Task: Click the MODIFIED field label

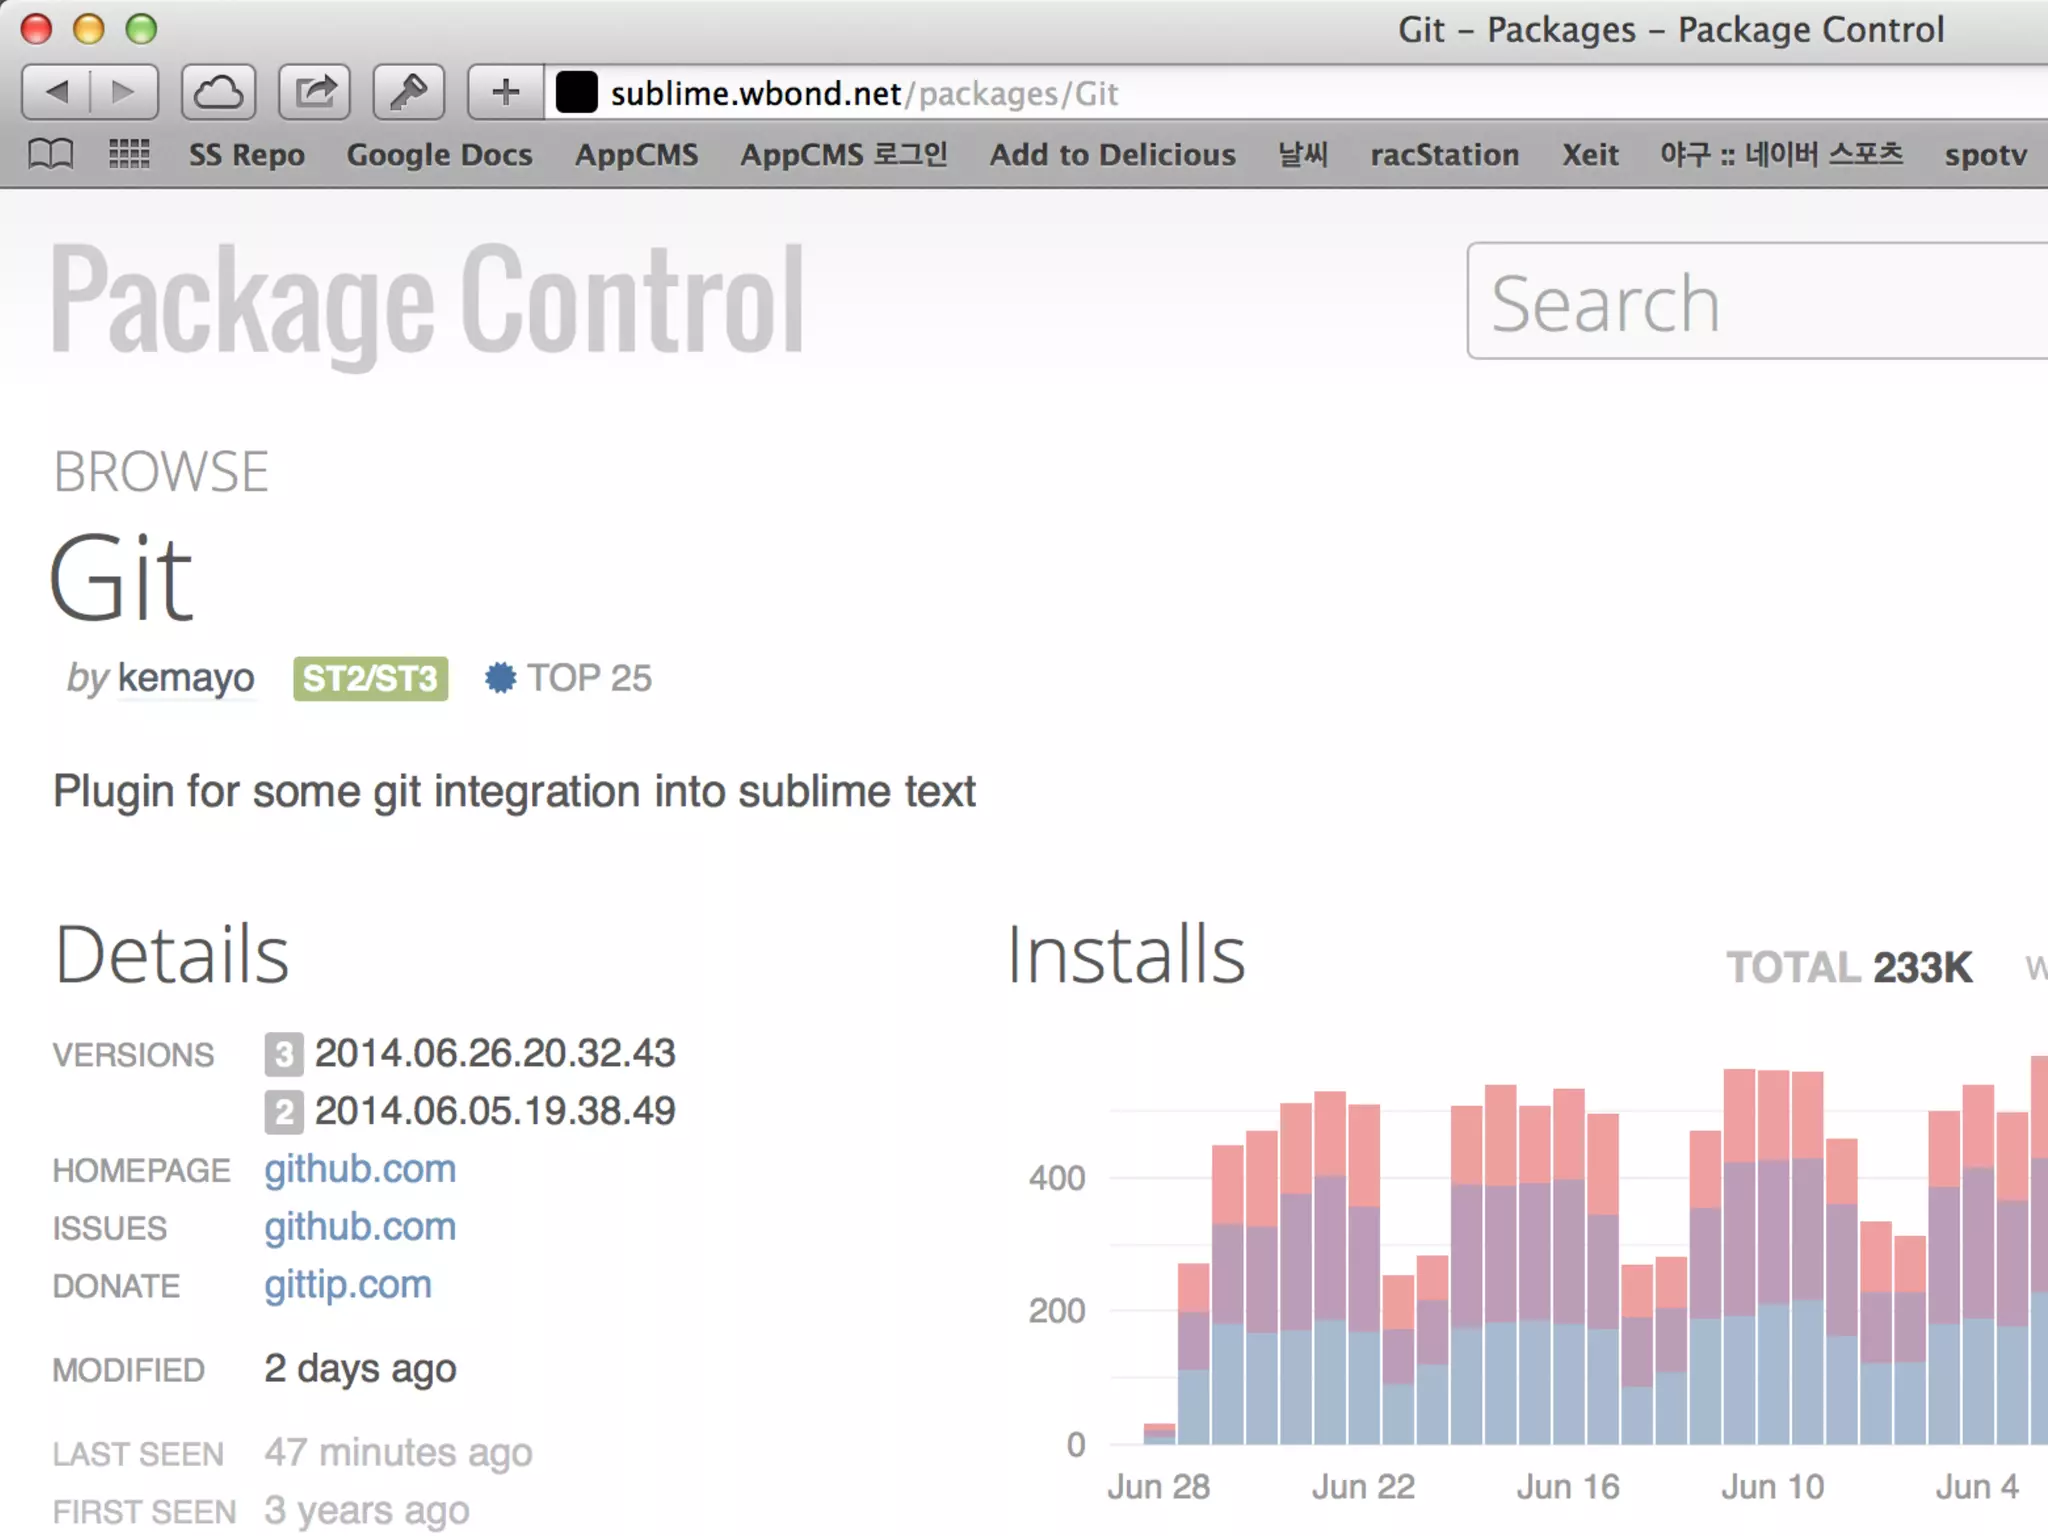Action: click(x=128, y=1370)
